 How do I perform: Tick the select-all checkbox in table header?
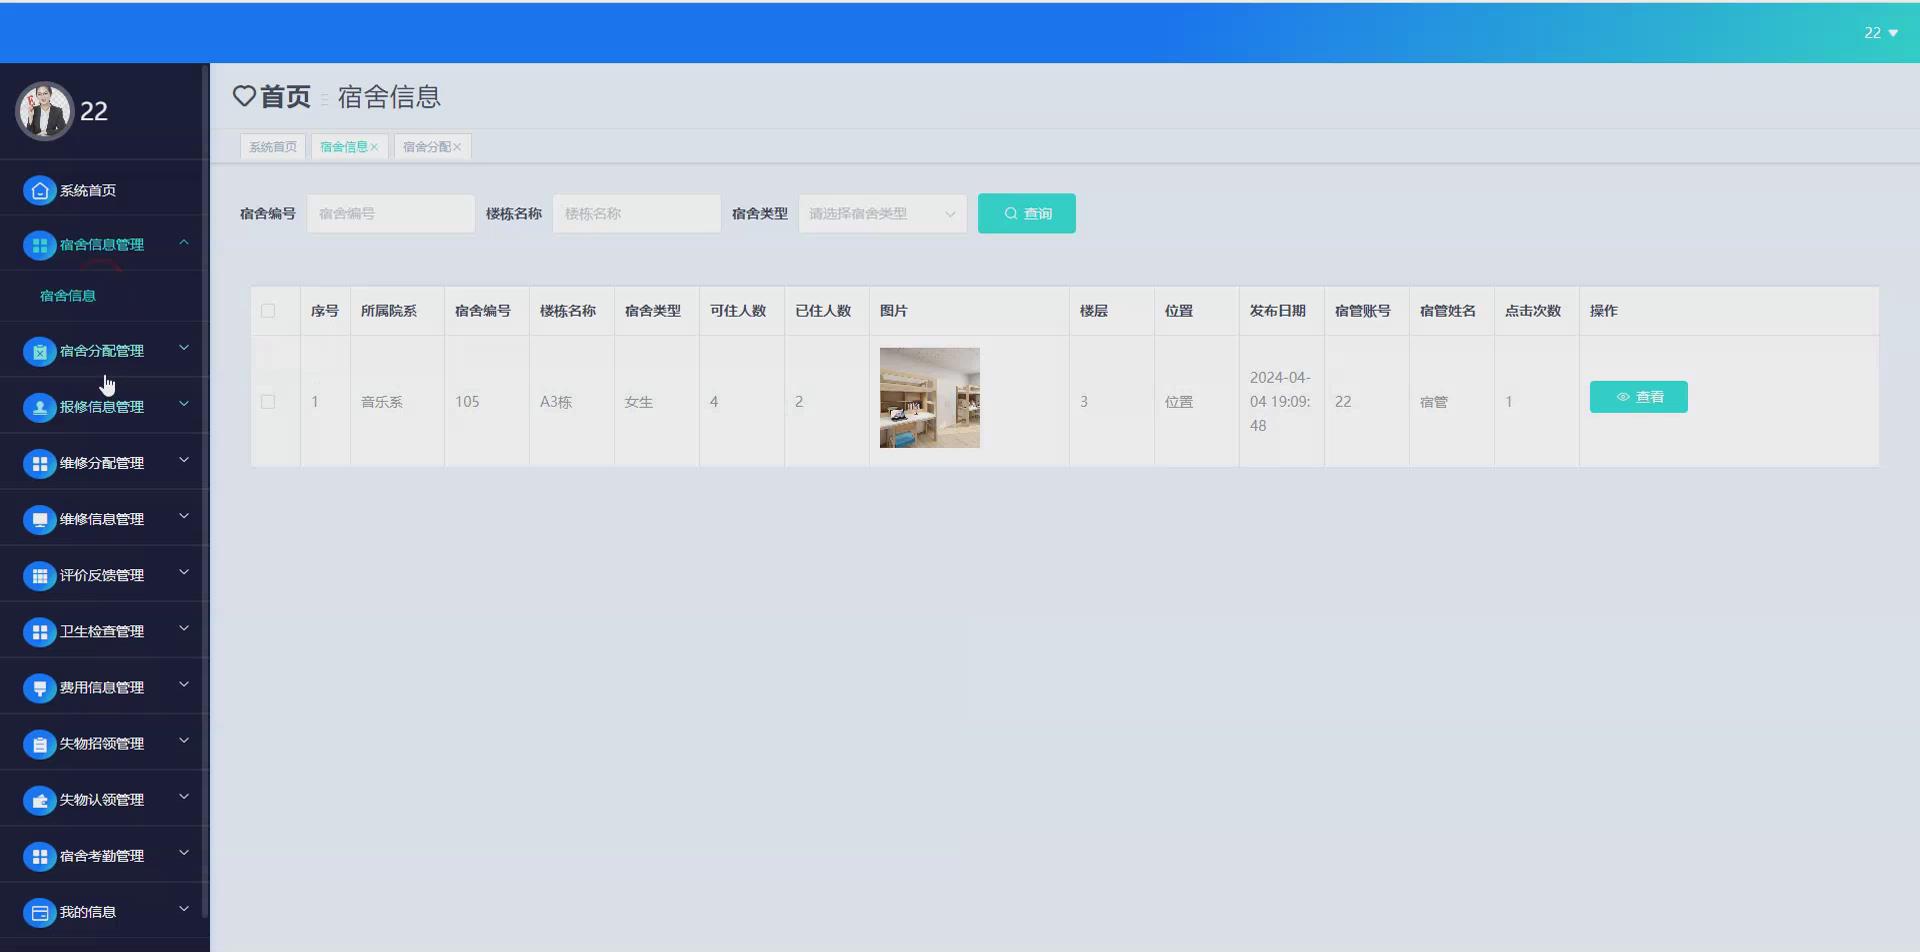pos(268,311)
